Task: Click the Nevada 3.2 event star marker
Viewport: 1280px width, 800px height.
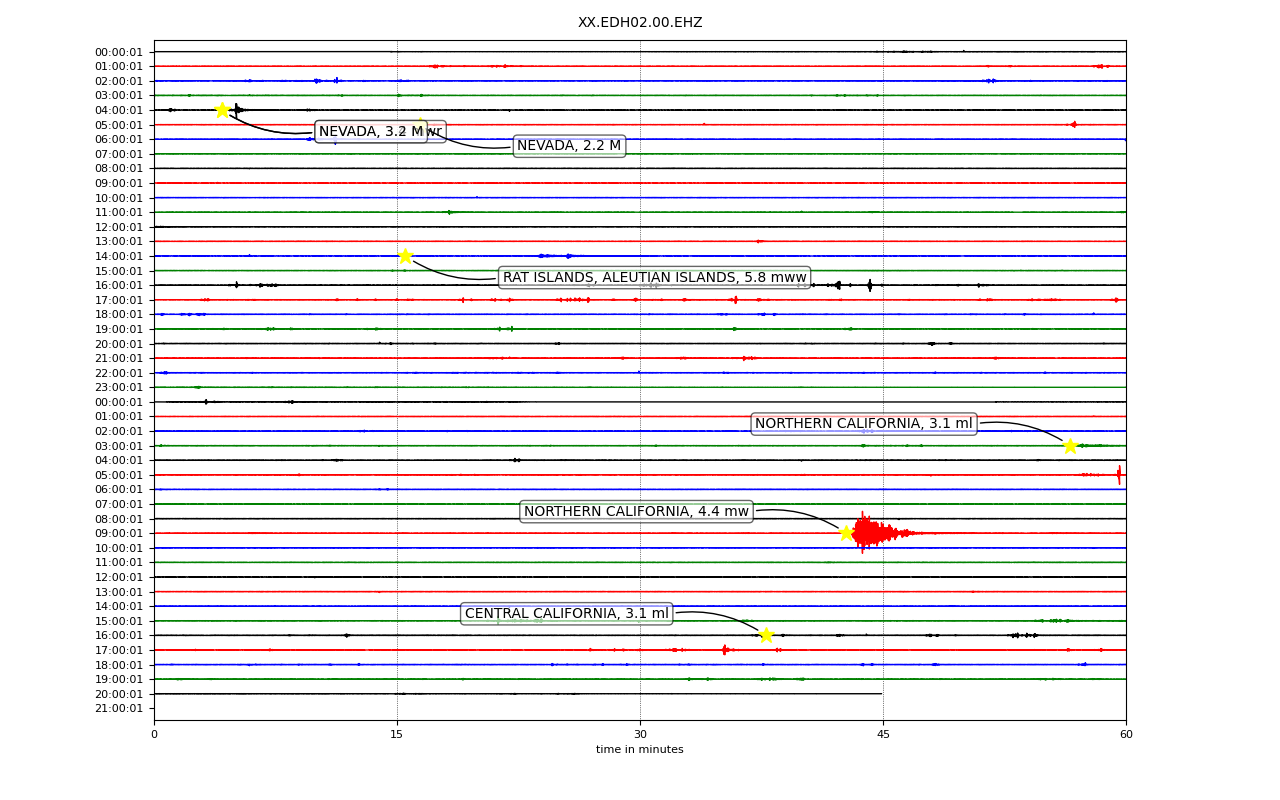Action: pyautogui.click(x=222, y=110)
